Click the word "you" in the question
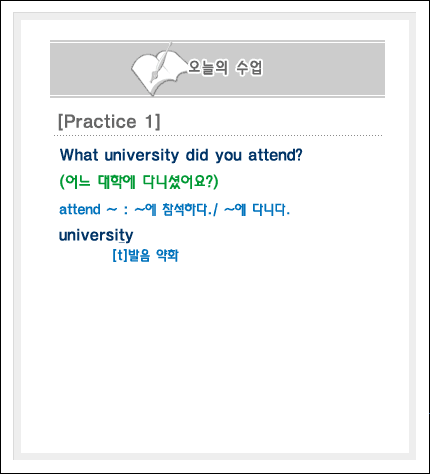This screenshot has width=430, height=474. click(228, 157)
